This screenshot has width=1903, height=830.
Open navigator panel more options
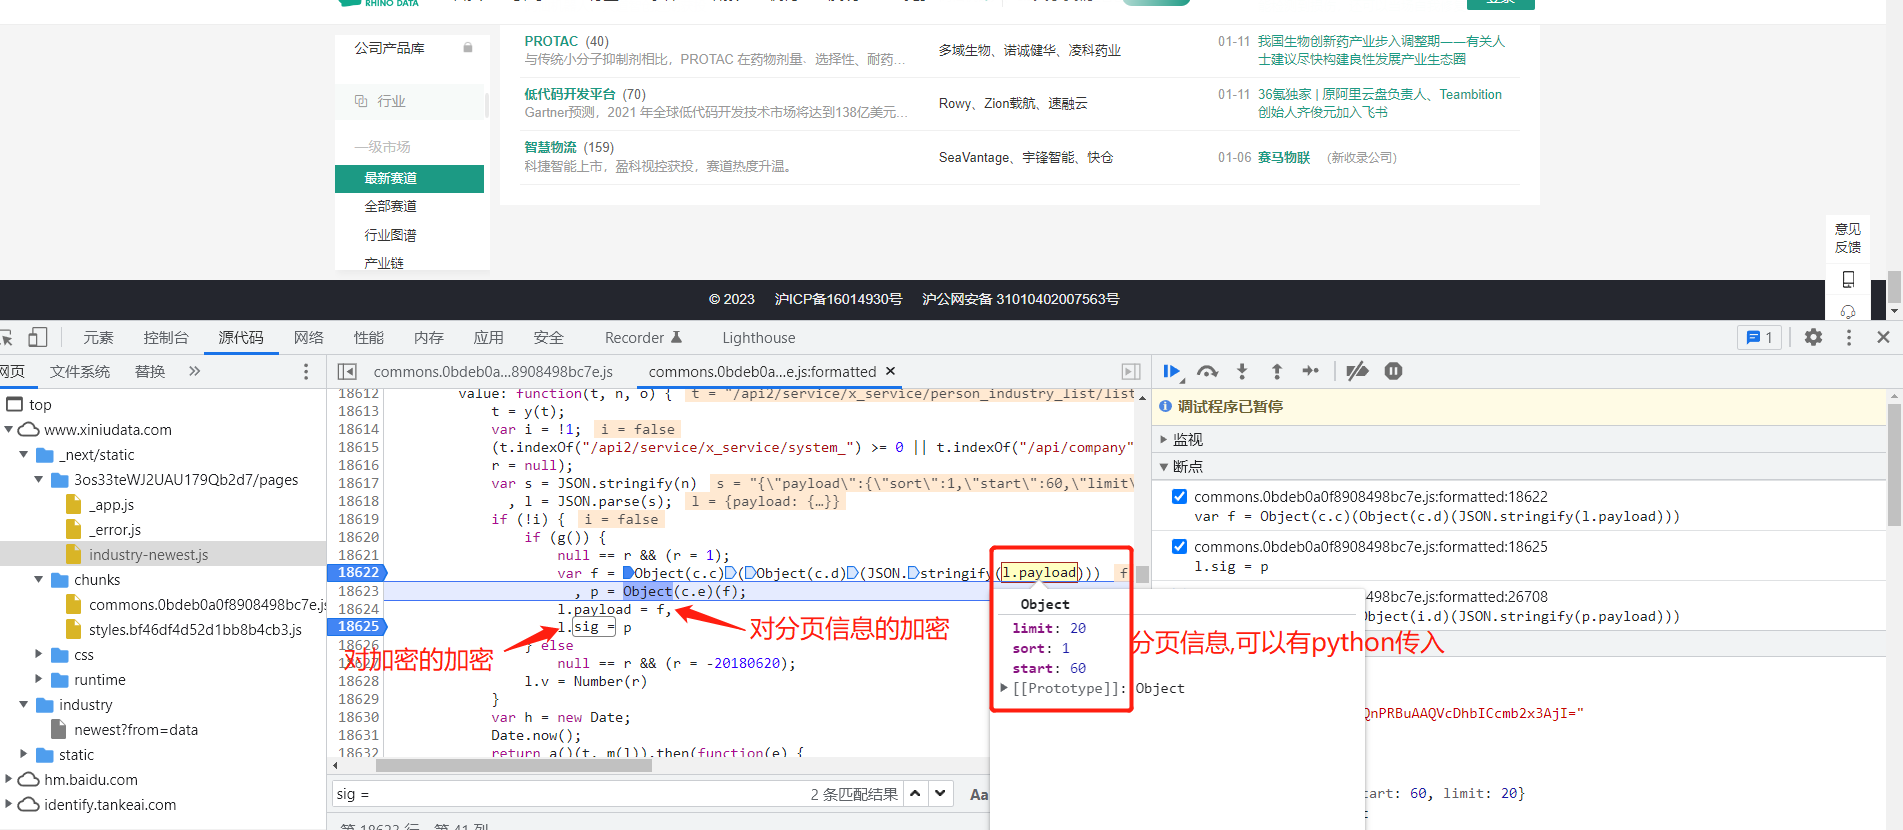coord(306,372)
